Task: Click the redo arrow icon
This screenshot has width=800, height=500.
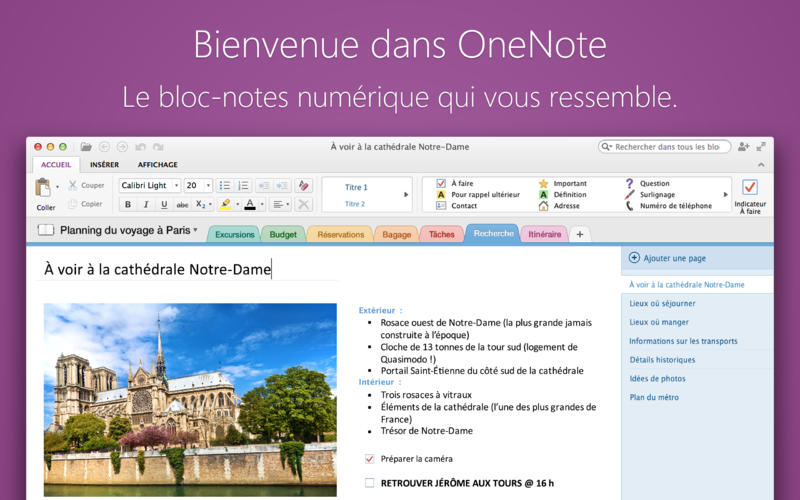Action: (158, 147)
